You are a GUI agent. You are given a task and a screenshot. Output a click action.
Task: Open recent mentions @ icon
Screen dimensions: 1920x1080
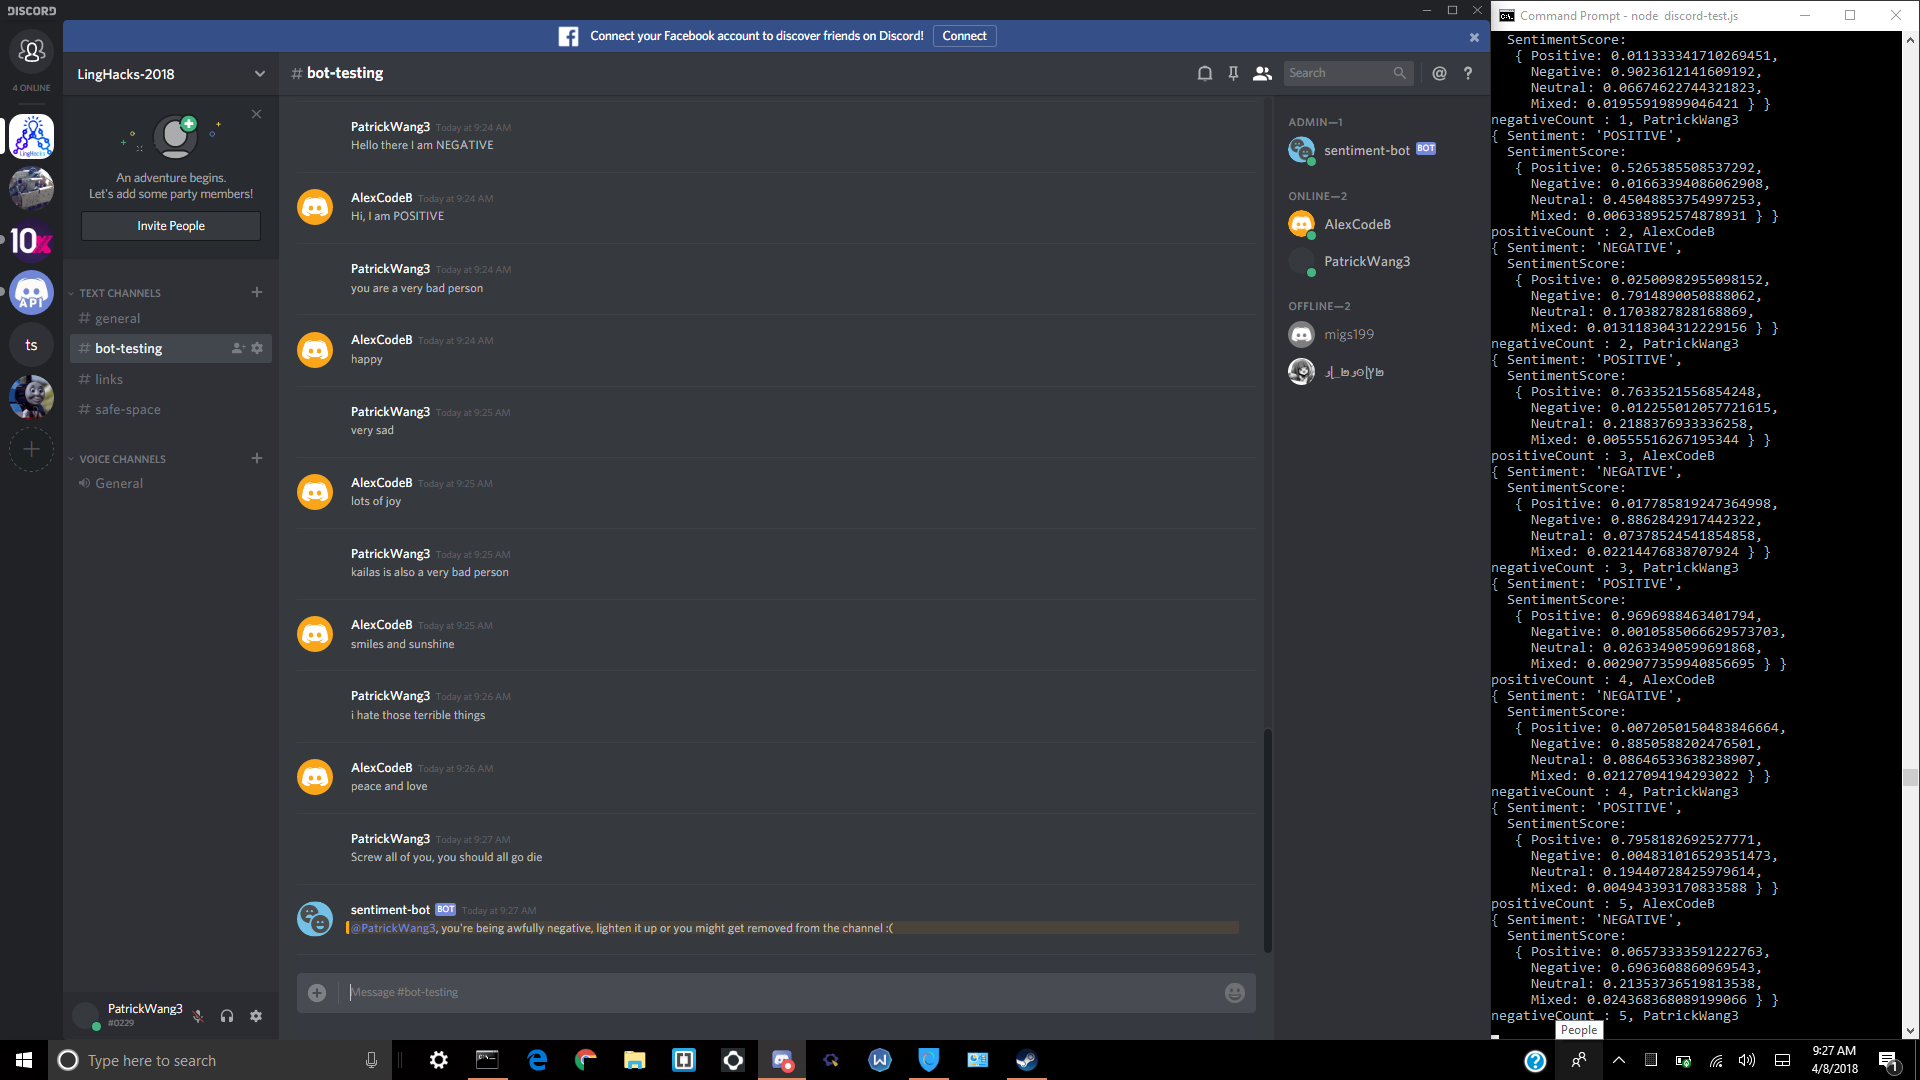(1439, 73)
